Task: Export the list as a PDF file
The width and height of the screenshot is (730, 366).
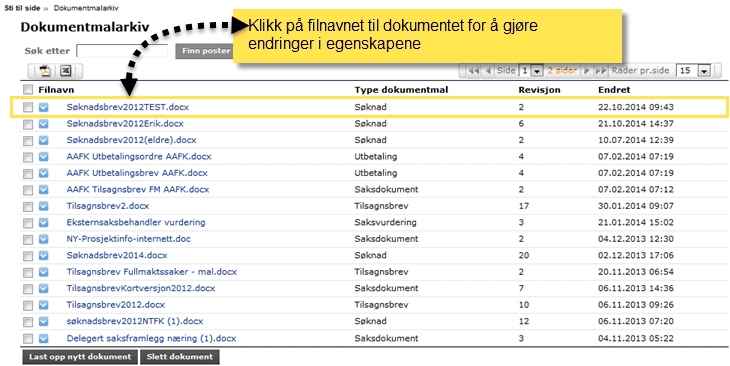Action: 45,71
